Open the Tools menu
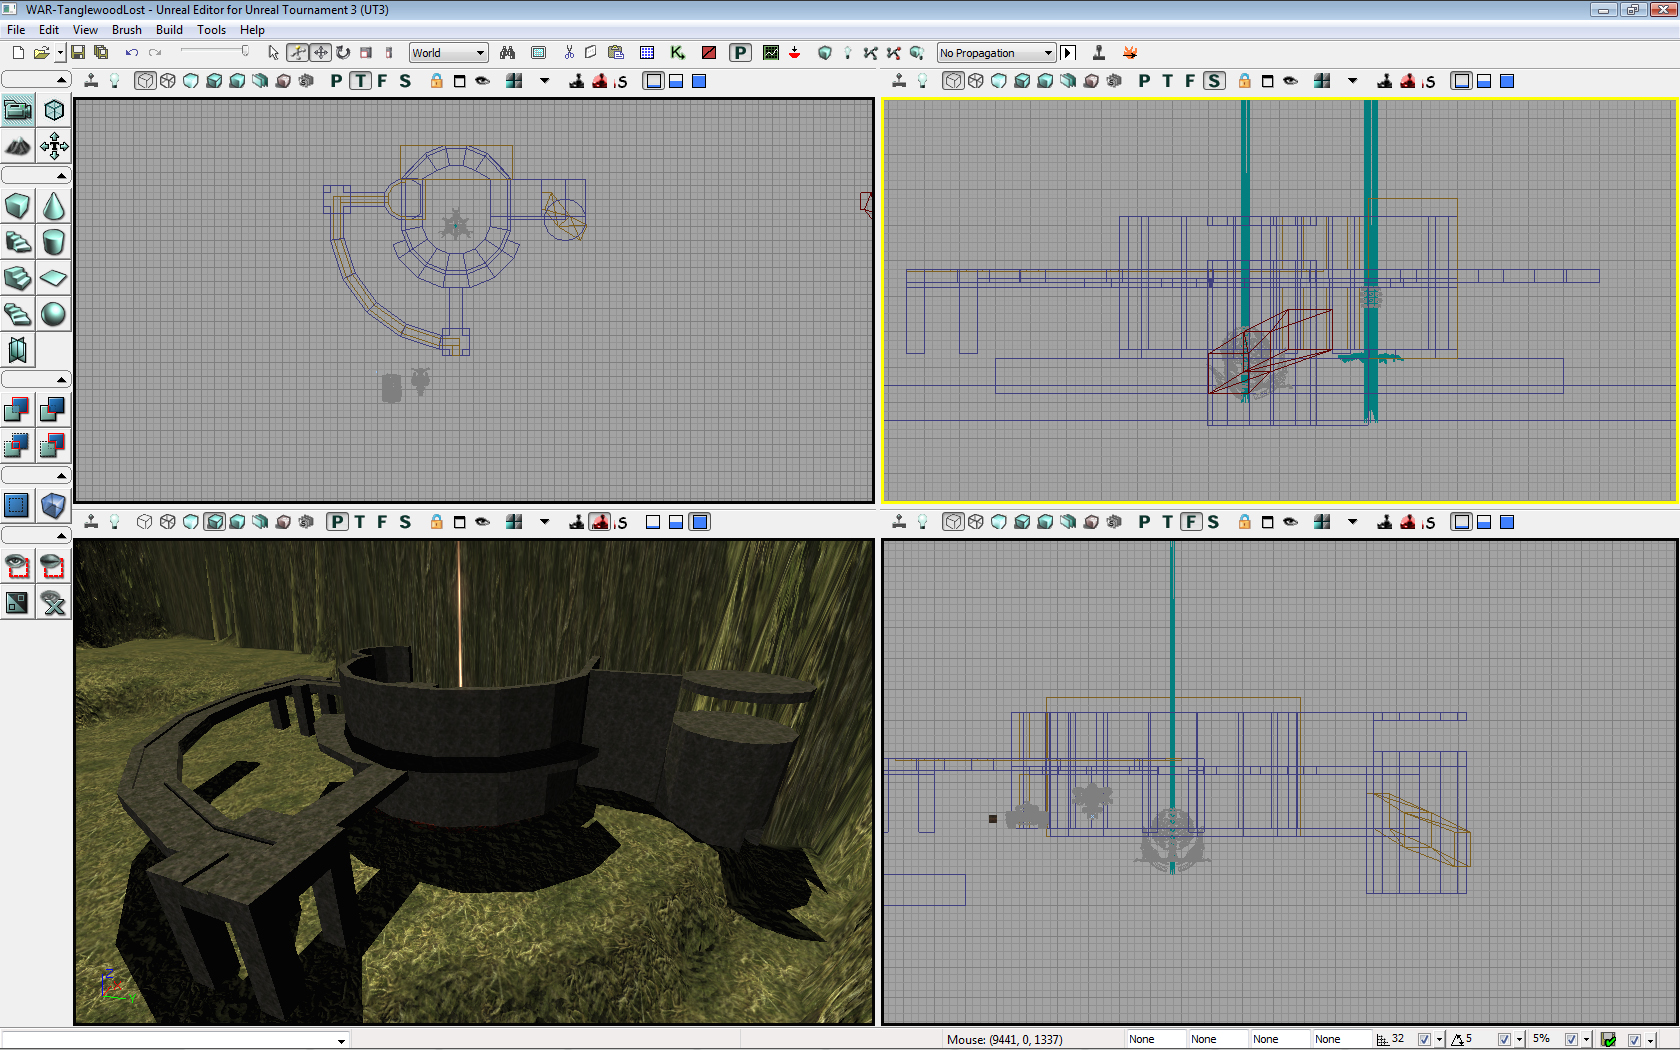This screenshot has height=1050, width=1680. pyautogui.click(x=211, y=30)
